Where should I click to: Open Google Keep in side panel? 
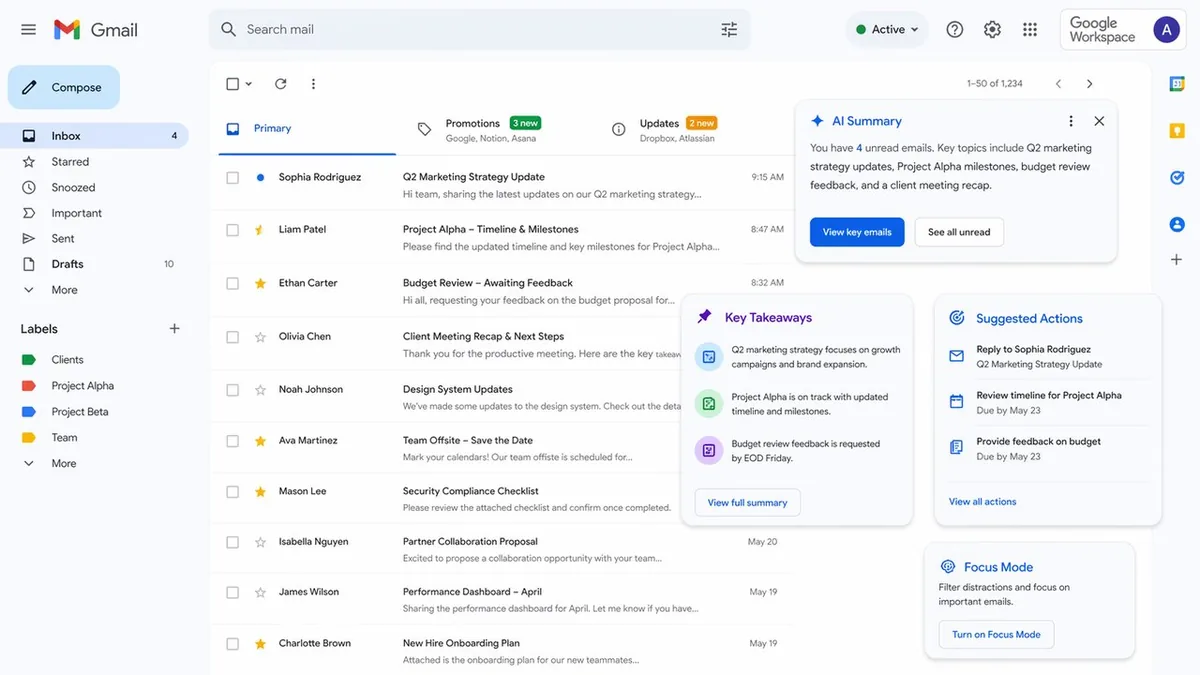(x=1177, y=131)
